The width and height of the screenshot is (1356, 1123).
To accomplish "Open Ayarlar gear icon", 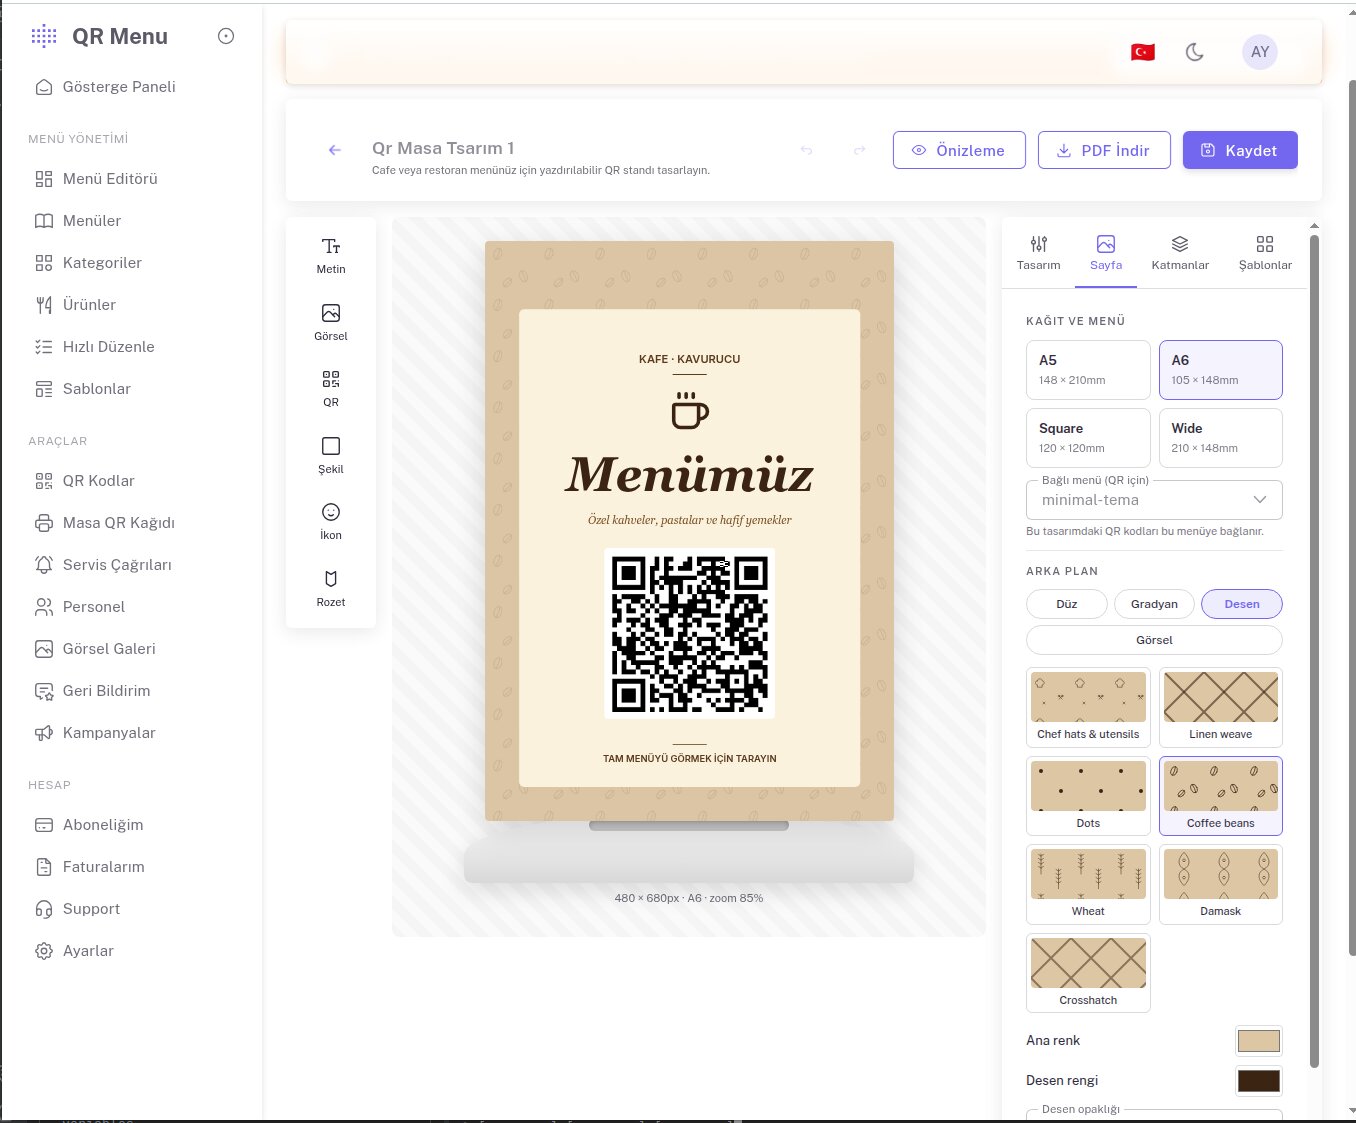I will 44,951.
